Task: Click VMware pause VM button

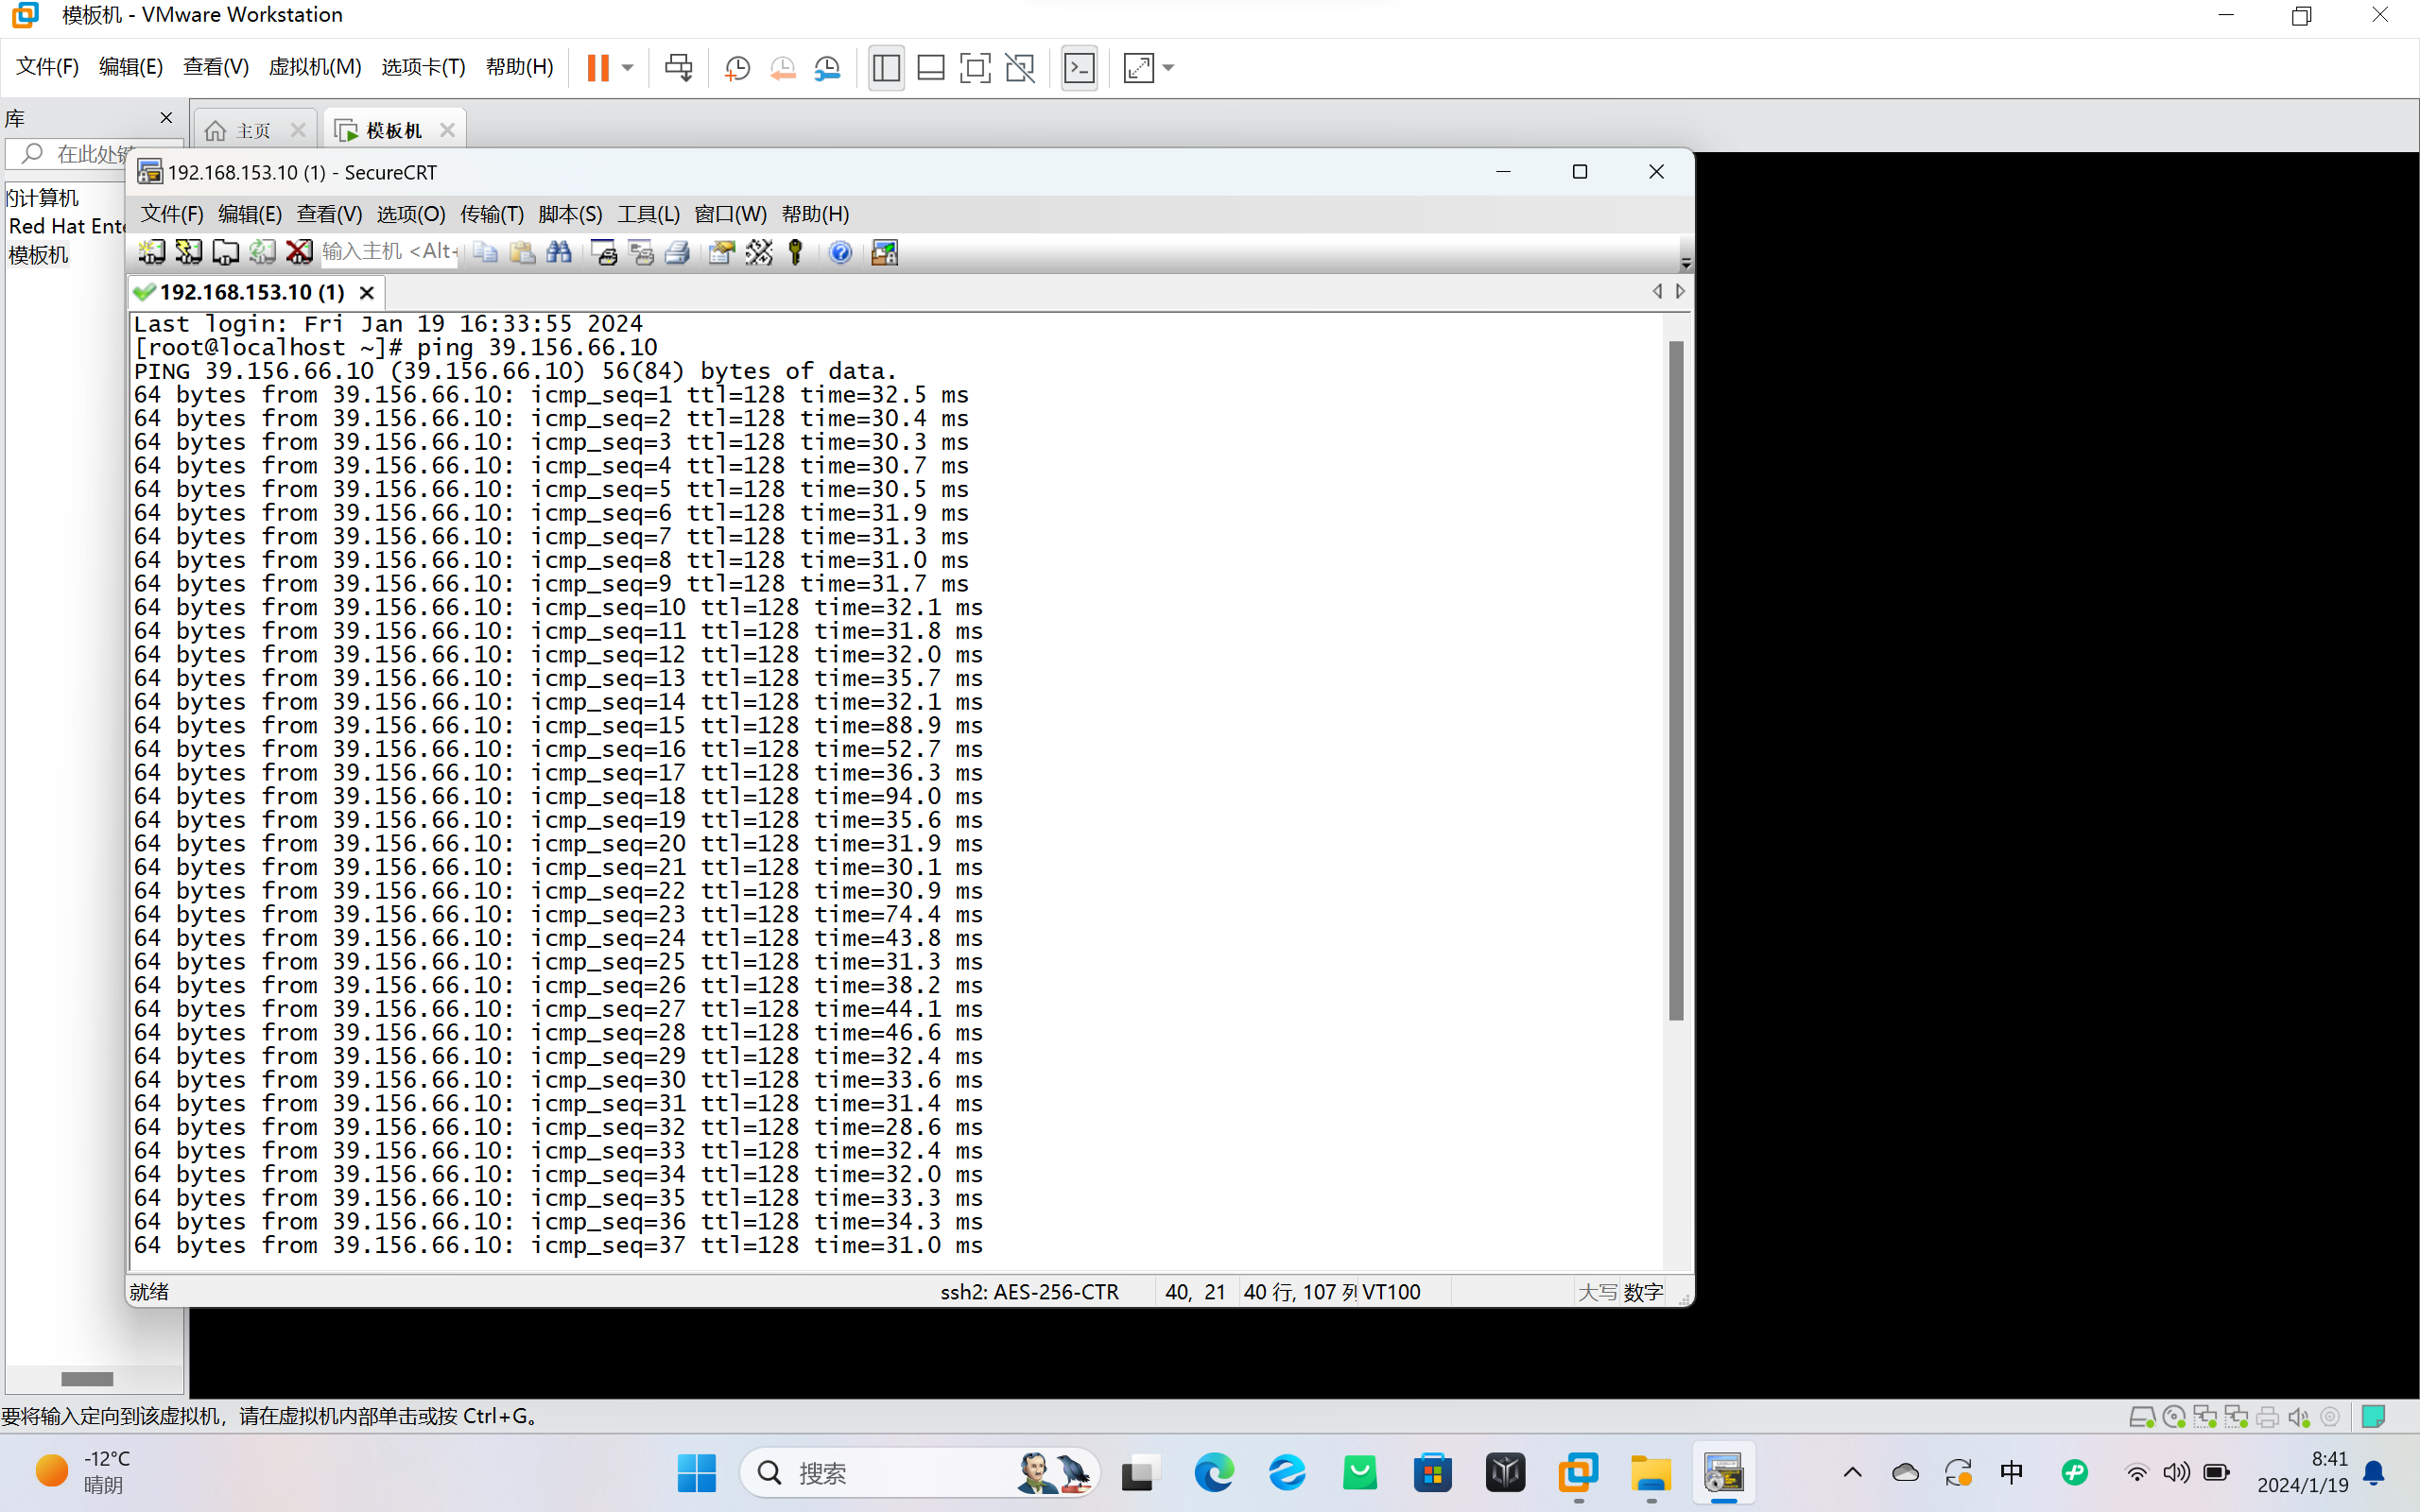Action: (x=598, y=68)
